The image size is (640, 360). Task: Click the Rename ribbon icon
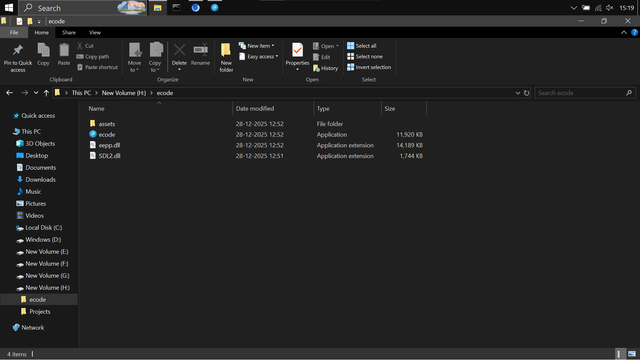tap(200, 54)
